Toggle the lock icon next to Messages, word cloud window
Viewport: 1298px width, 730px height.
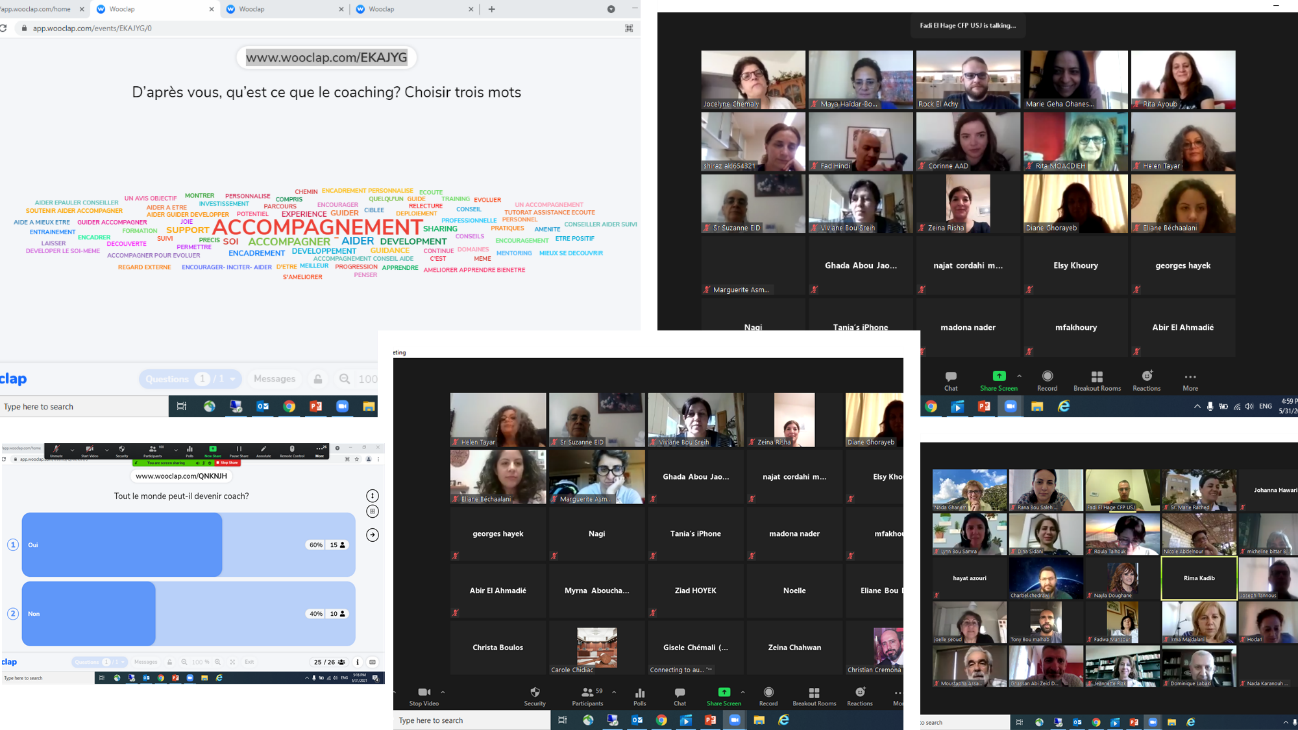pyautogui.click(x=318, y=379)
